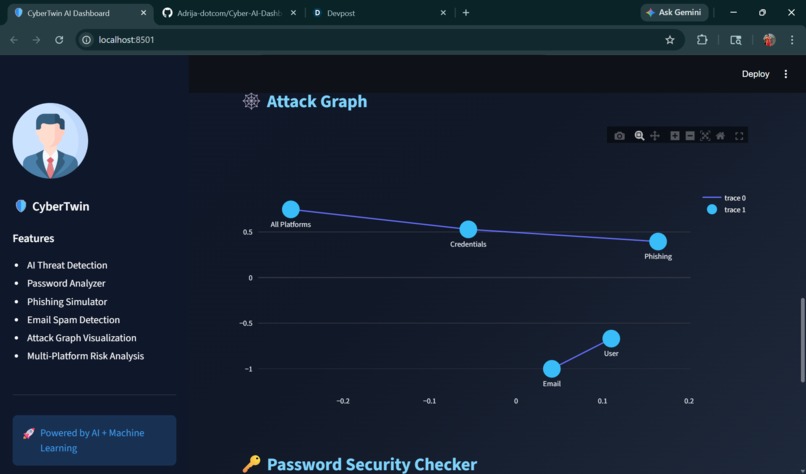
Task: Click the site information icon in address bar
Action: coord(86,40)
